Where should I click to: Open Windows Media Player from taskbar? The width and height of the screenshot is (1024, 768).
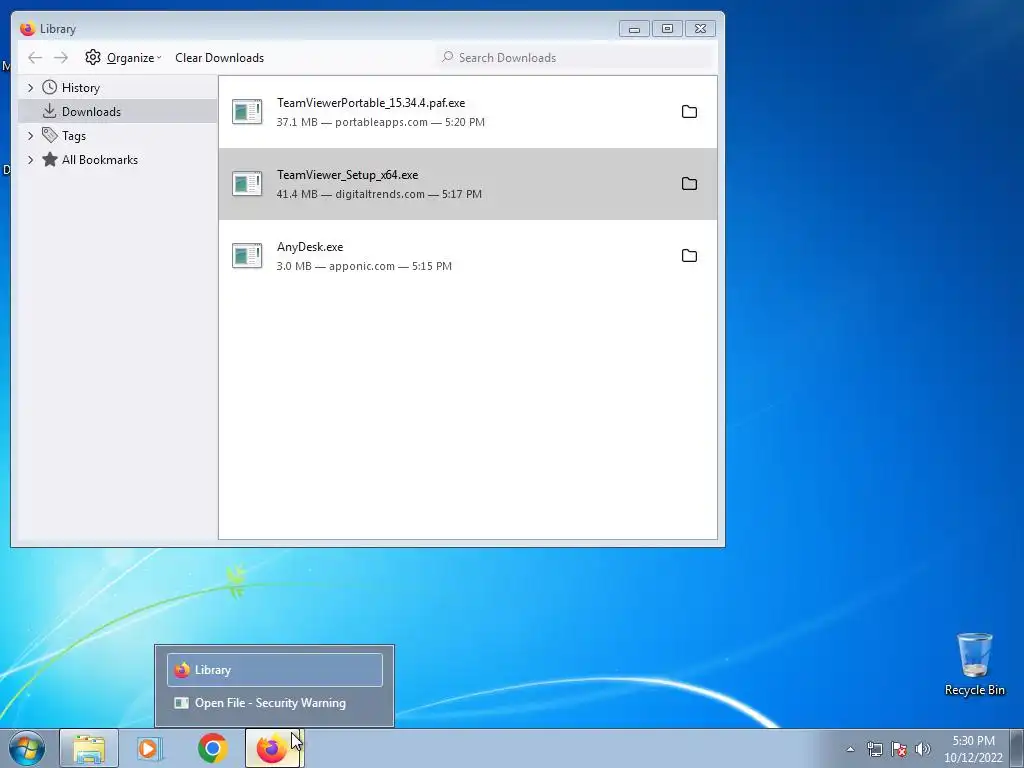tap(150, 748)
